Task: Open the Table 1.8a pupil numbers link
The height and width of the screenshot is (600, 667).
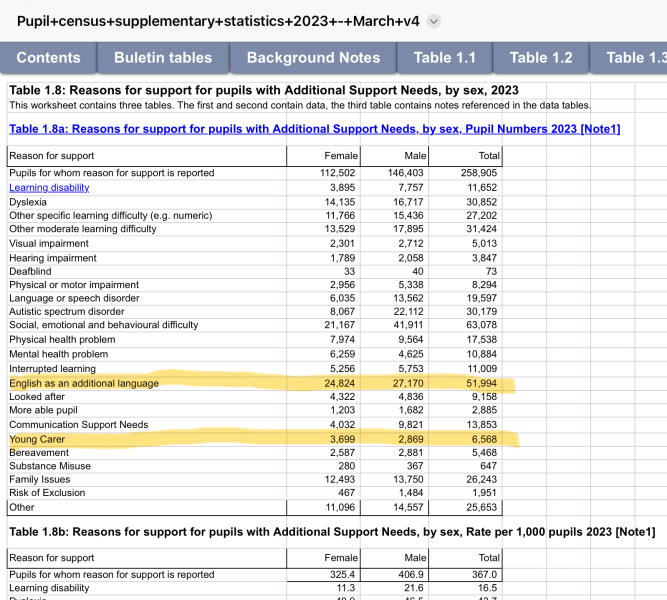Action: 315,129
